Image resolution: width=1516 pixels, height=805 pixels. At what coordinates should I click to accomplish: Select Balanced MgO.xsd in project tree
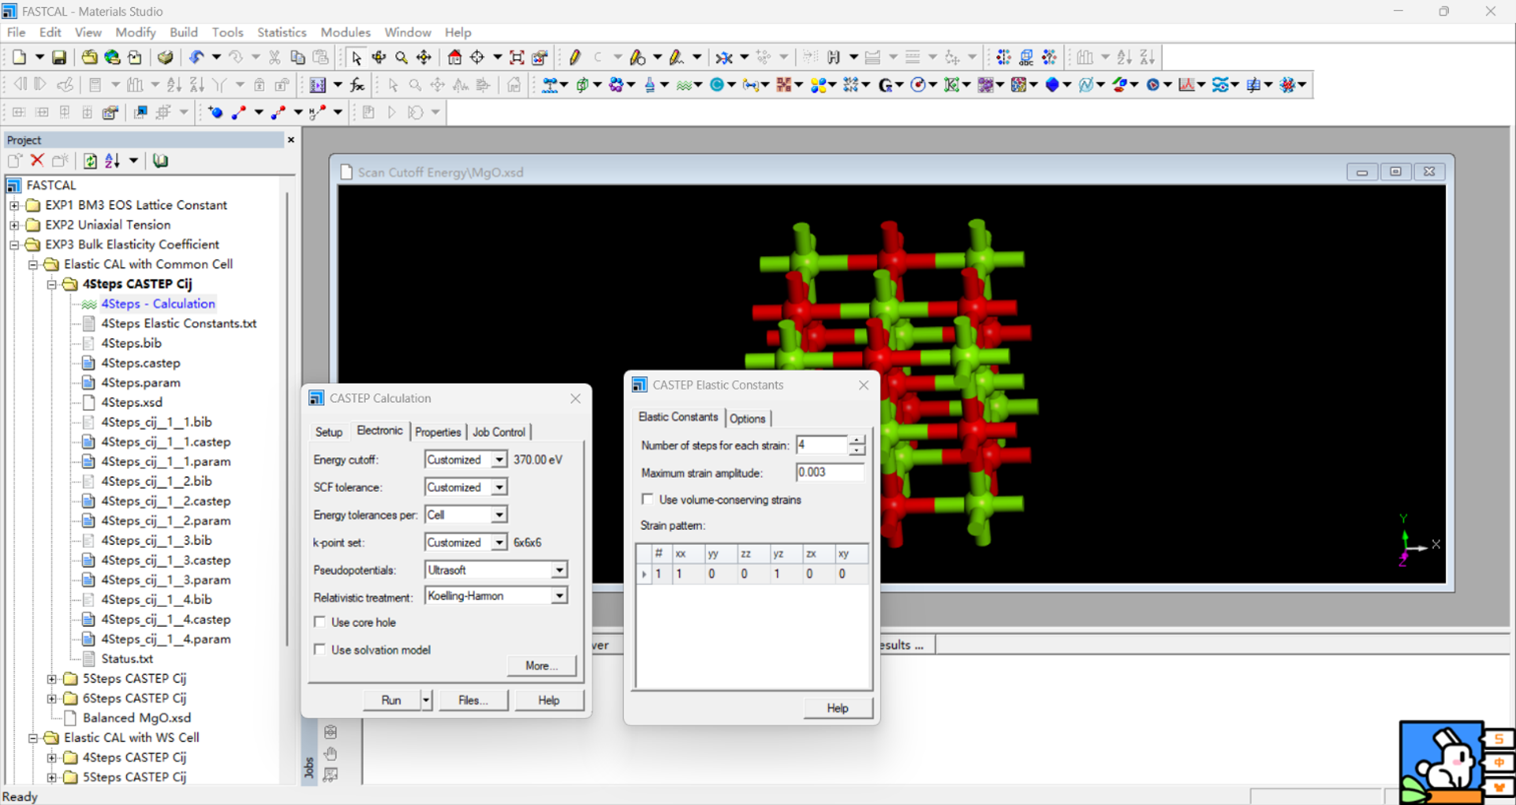(x=137, y=718)
